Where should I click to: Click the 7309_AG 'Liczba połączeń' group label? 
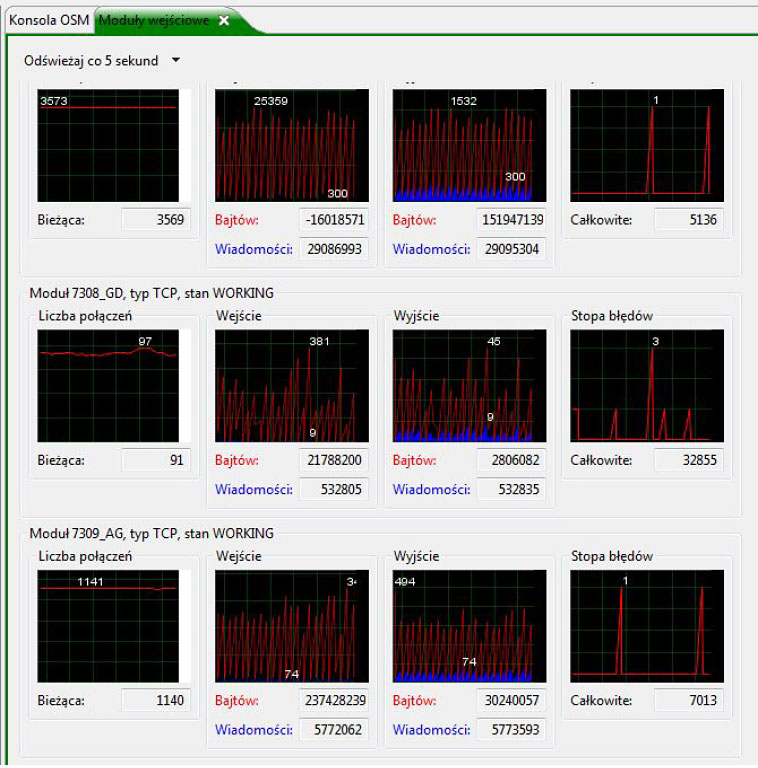point(85,556)
